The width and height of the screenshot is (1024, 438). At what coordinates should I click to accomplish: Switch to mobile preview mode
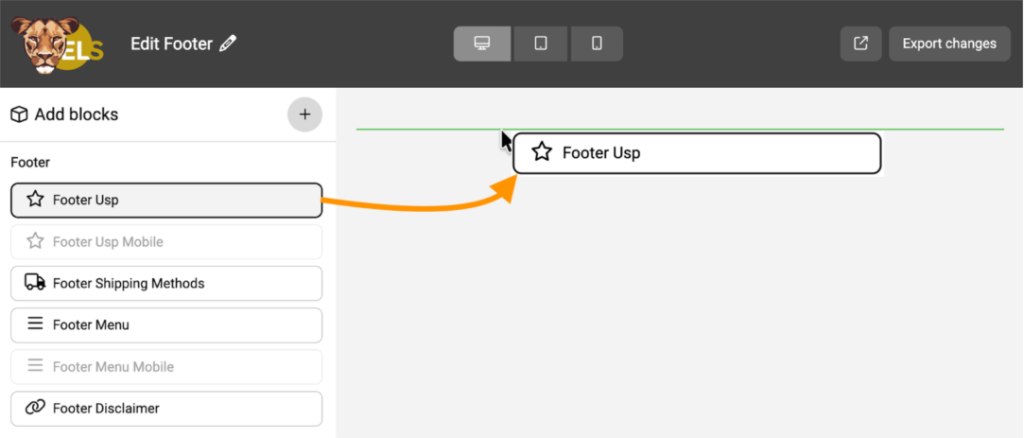point(596,44)
